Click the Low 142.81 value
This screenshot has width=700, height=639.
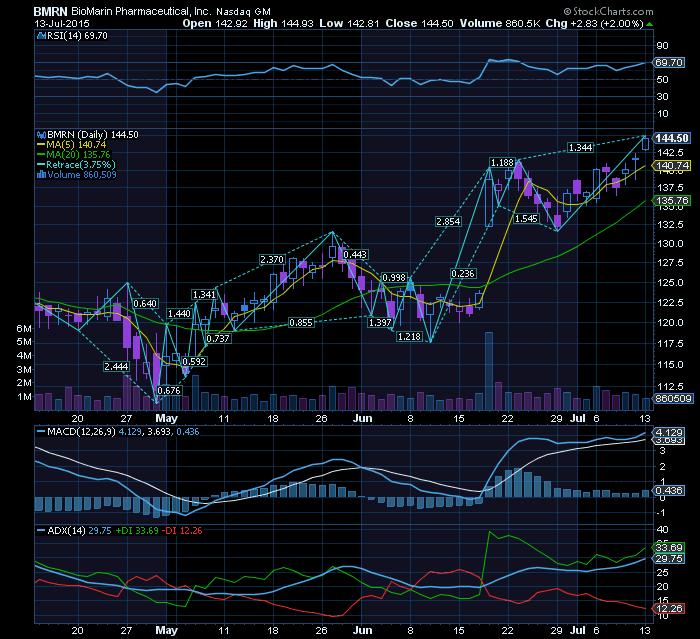tap(349, 24)
